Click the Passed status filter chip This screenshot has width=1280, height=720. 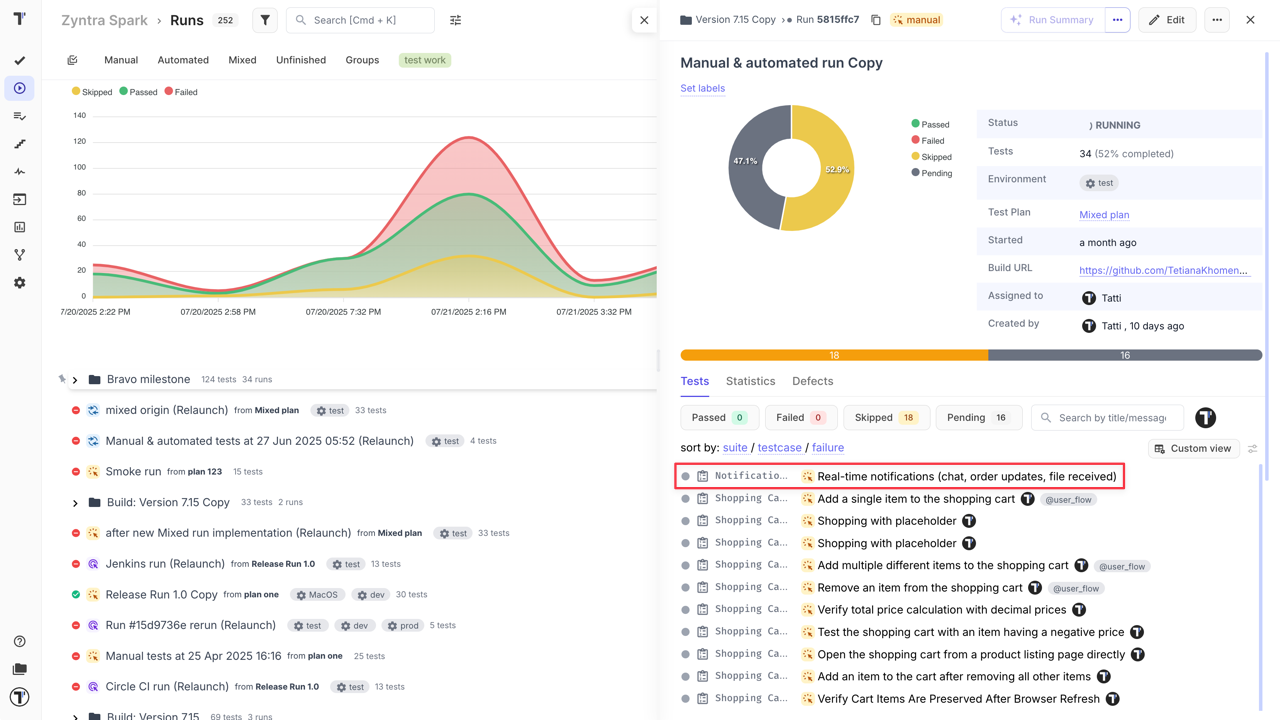point(719,417)
